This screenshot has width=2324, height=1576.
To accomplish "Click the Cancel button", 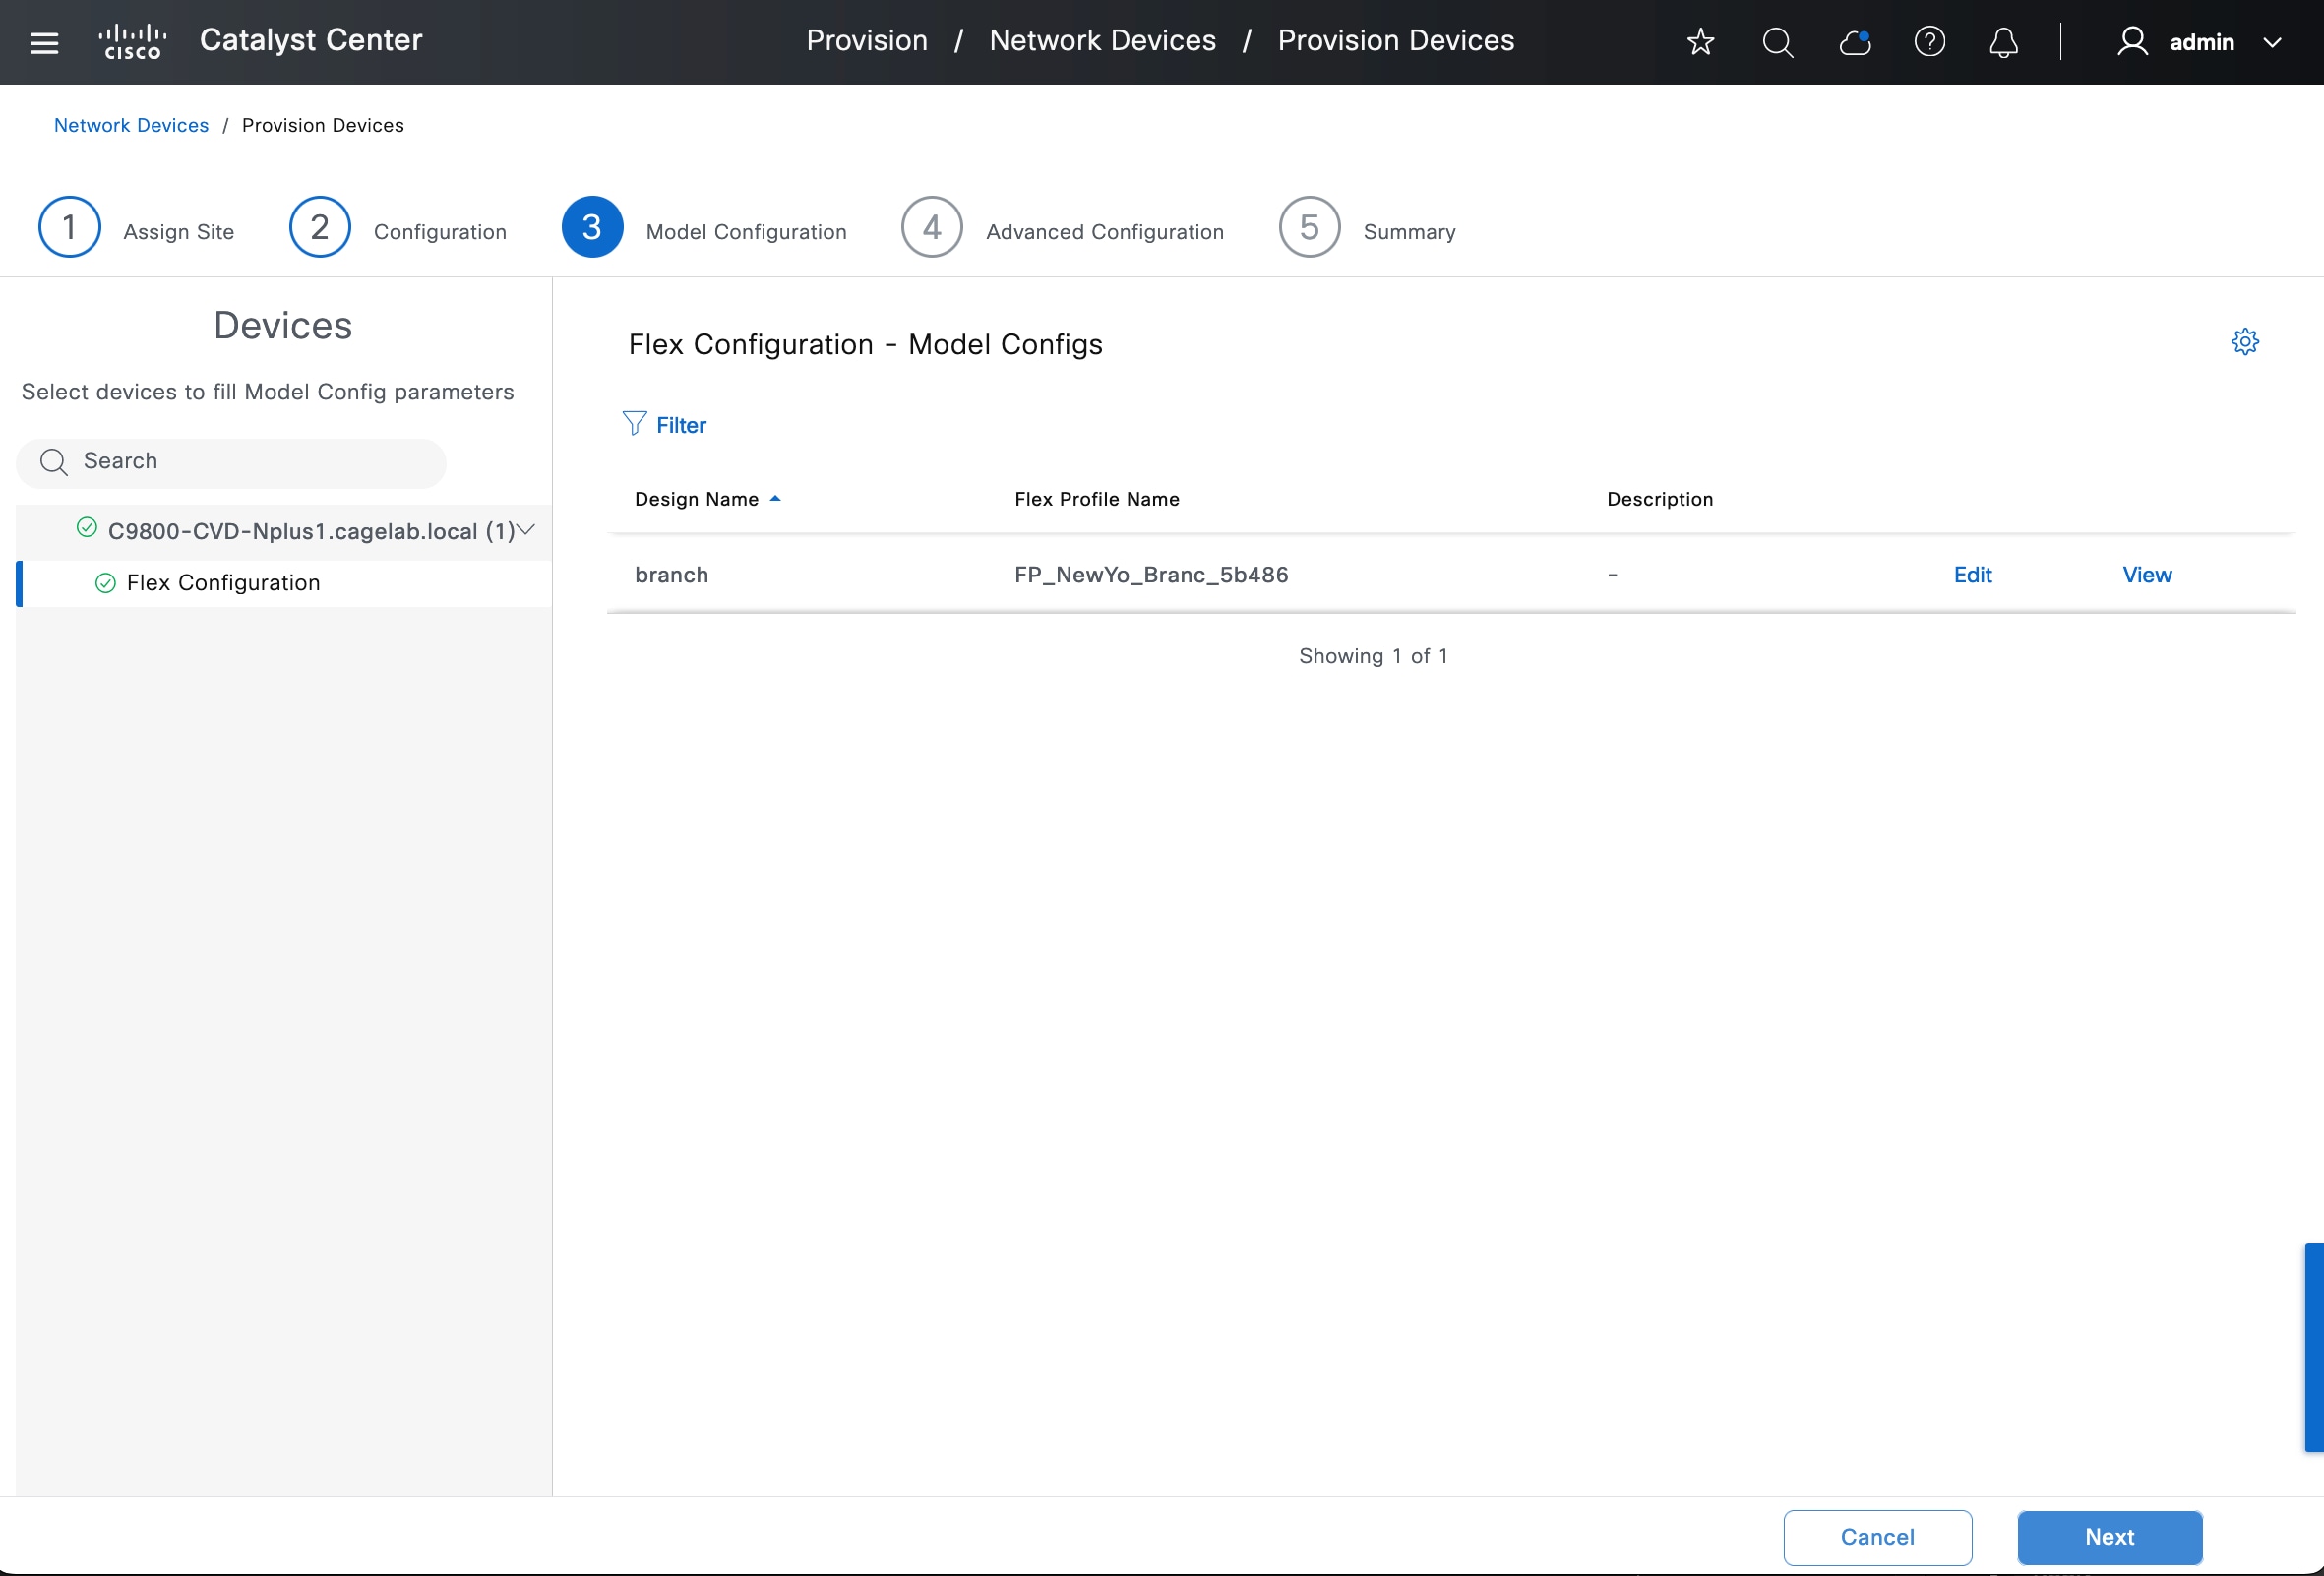I will [1877, 1537].
